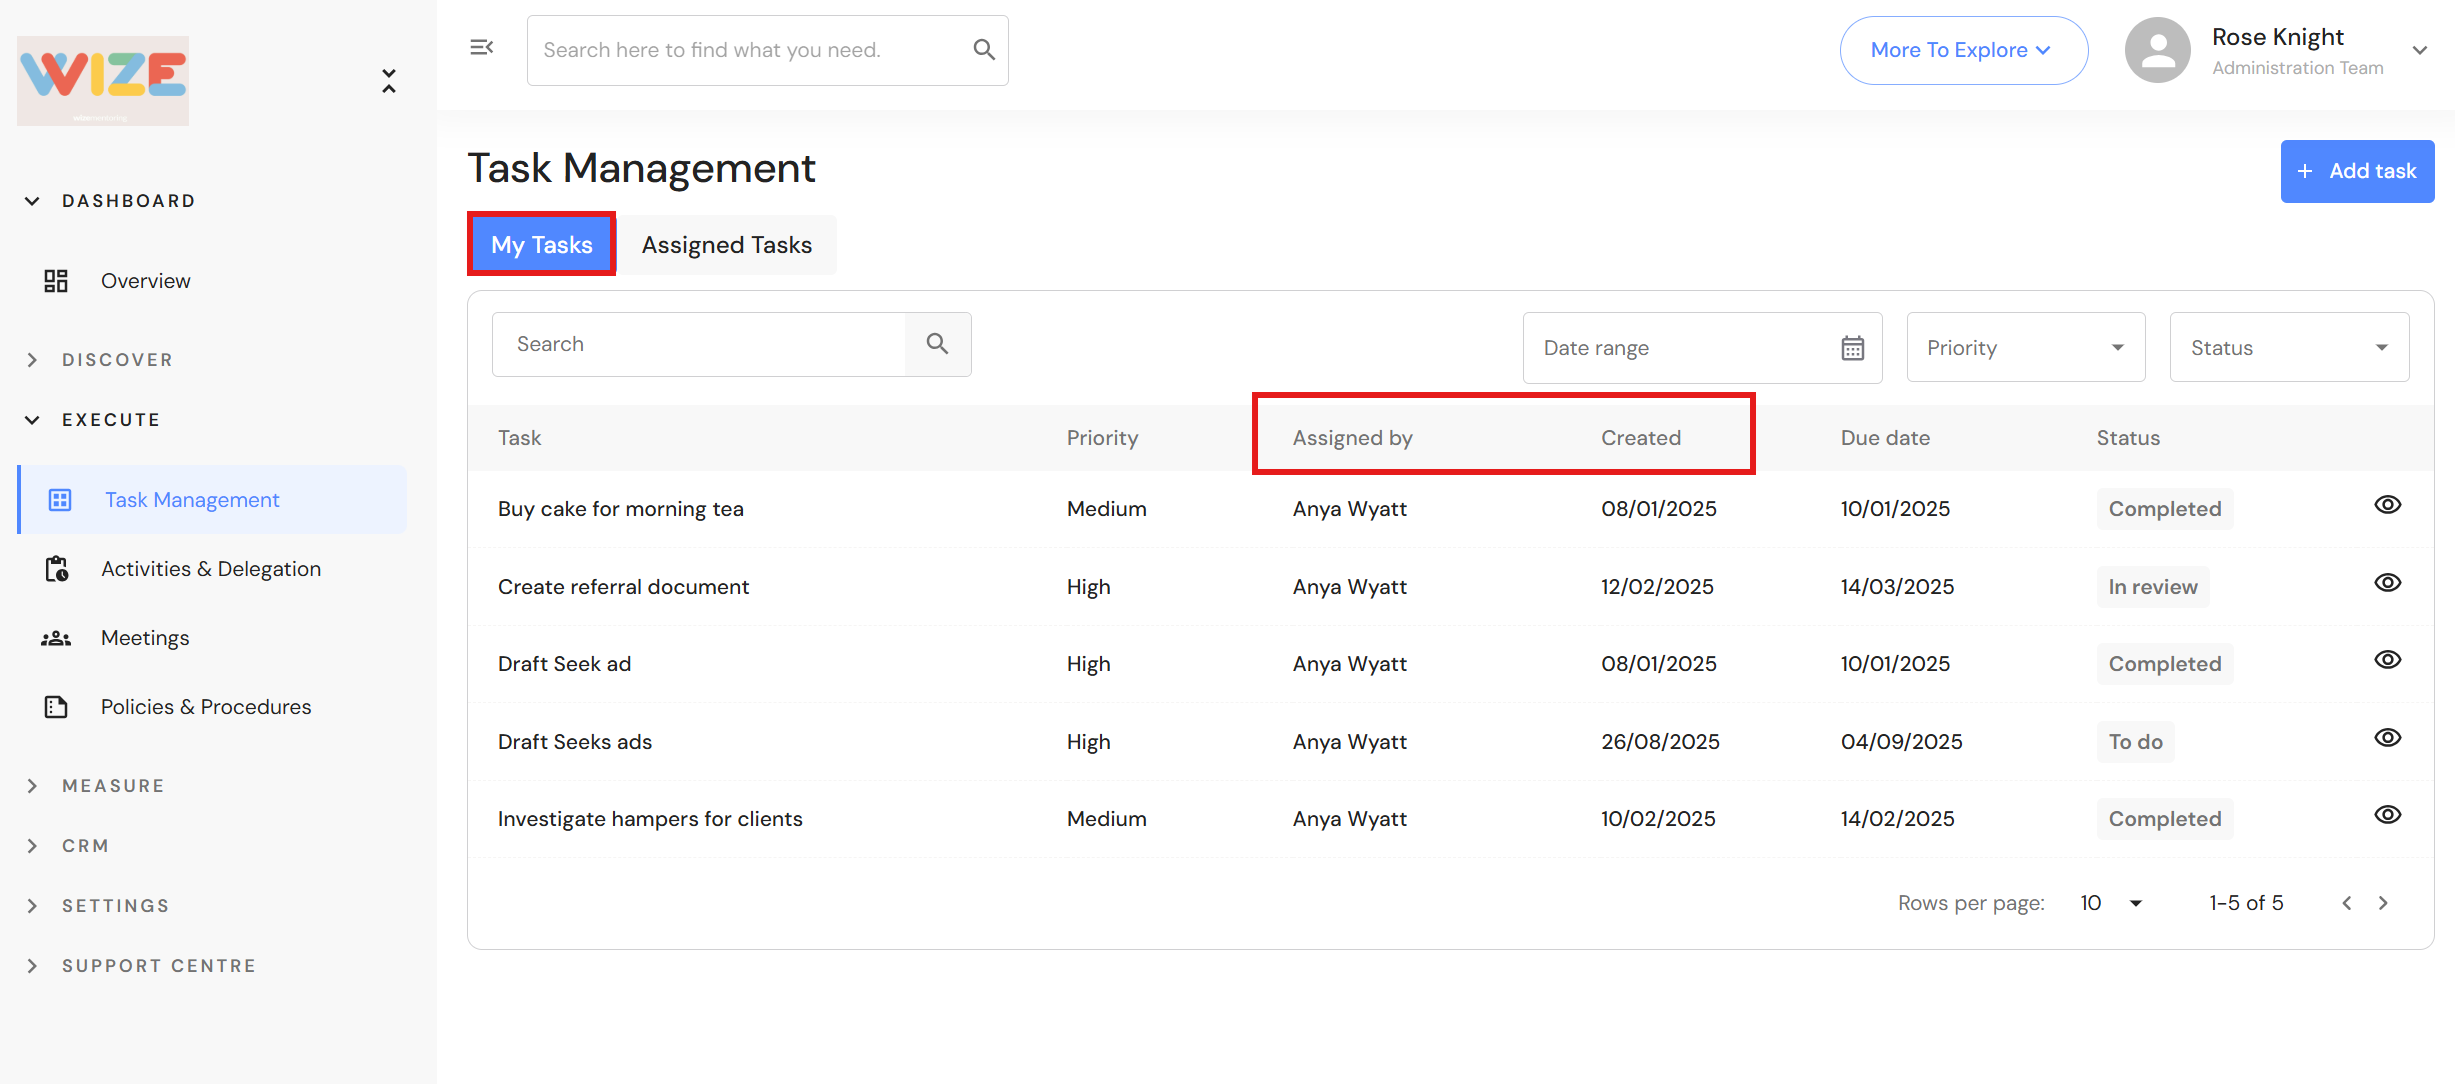Collapse the sidebar using hamburger menu icon
Screen dimensions: 2455x1084
click(482, 47)
